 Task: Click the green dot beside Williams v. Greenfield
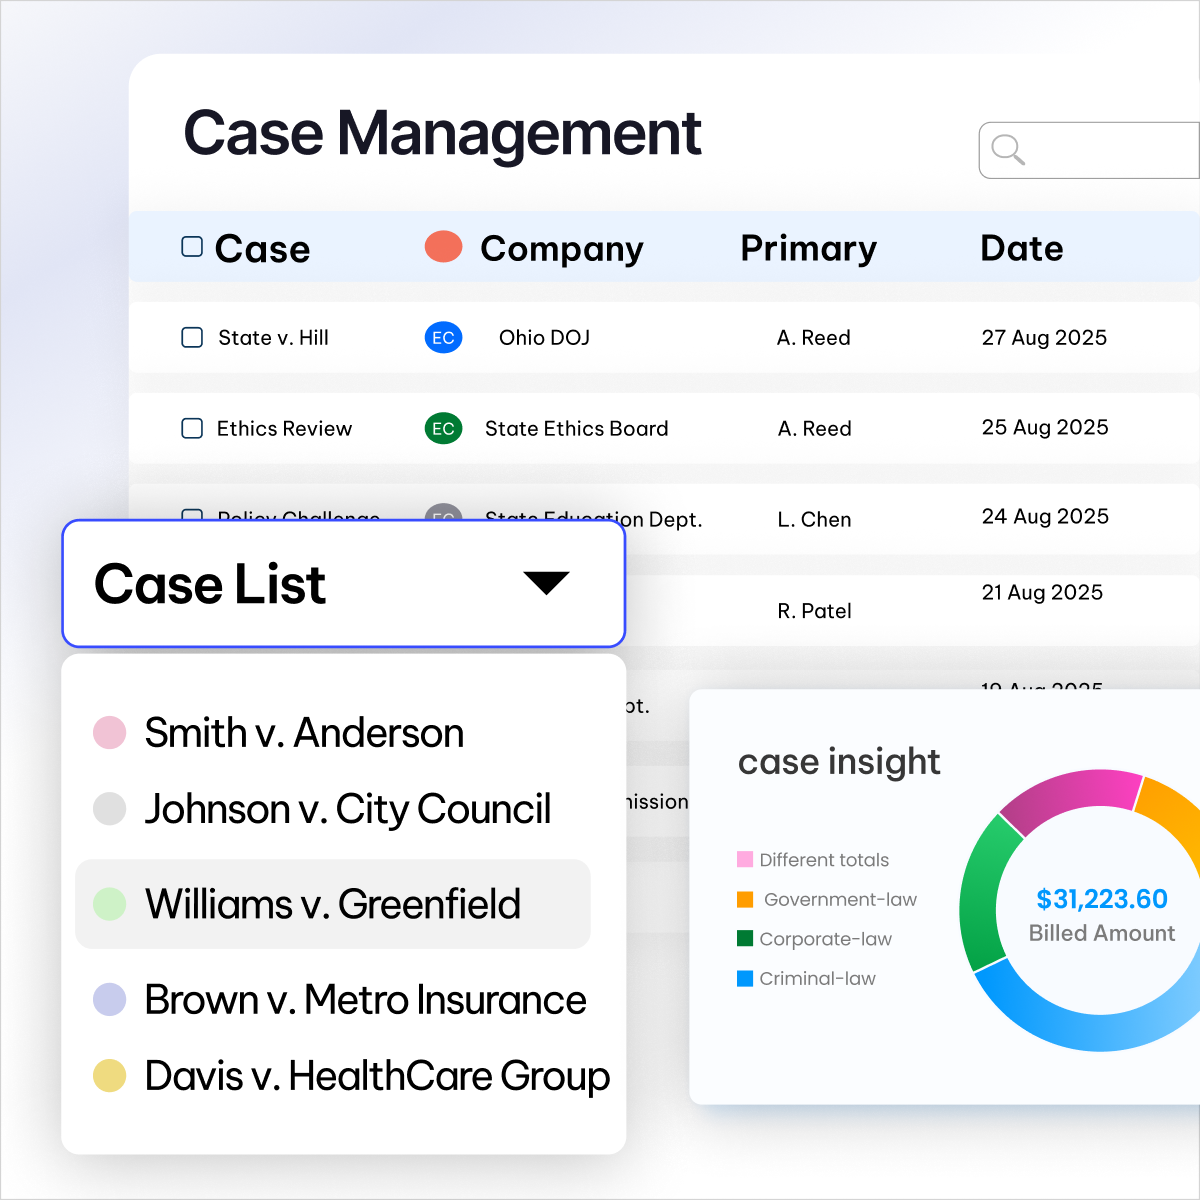click(109, 904)
